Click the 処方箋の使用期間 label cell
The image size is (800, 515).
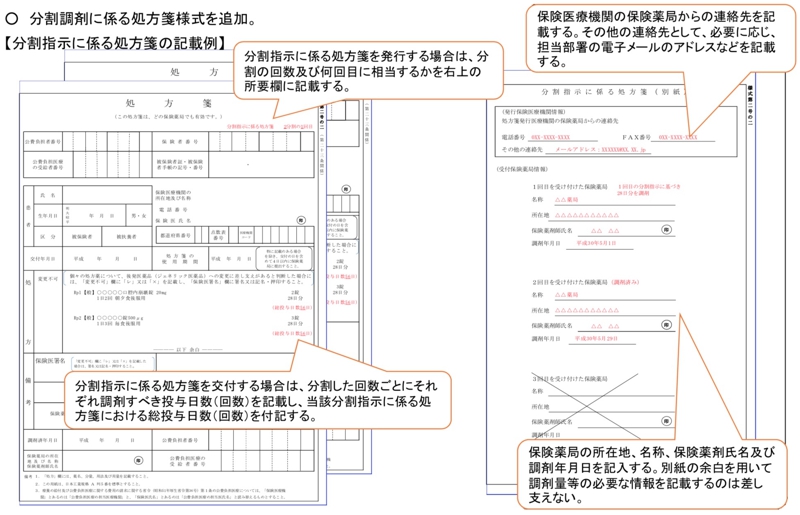coord(180,259)
